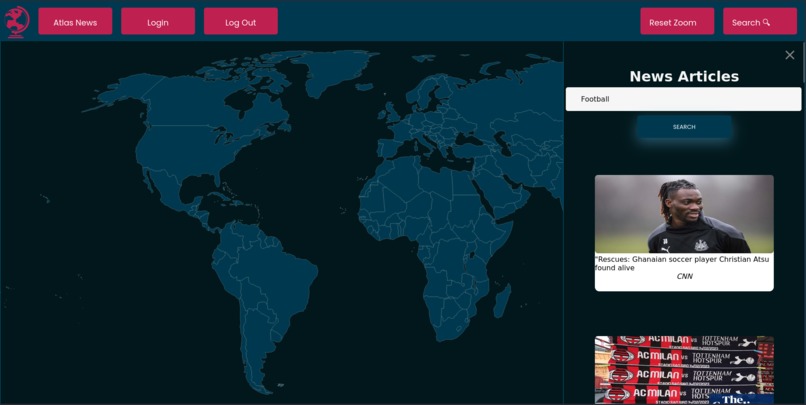The height and width of the screenshot is (405, 806).
Task: Open the Atlas News home button
Action: pyautogui.click(x=75, y=21)
